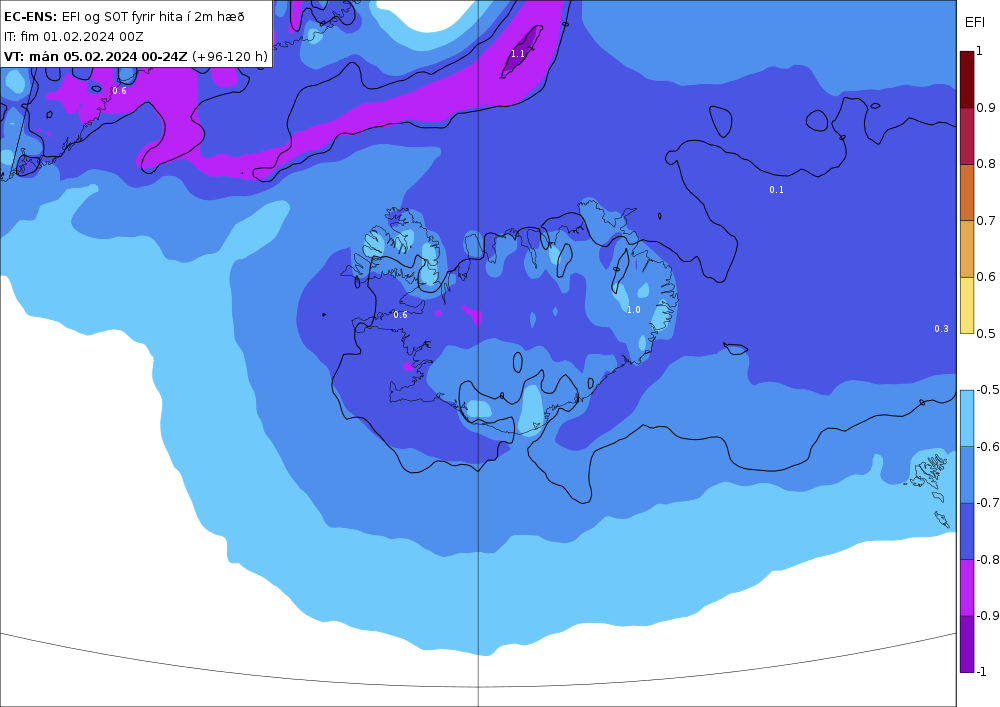This screenshot has height=707, width=1000.
Task: Click the '0.6' contour label over western Iceland
Action: click(400, 315)
